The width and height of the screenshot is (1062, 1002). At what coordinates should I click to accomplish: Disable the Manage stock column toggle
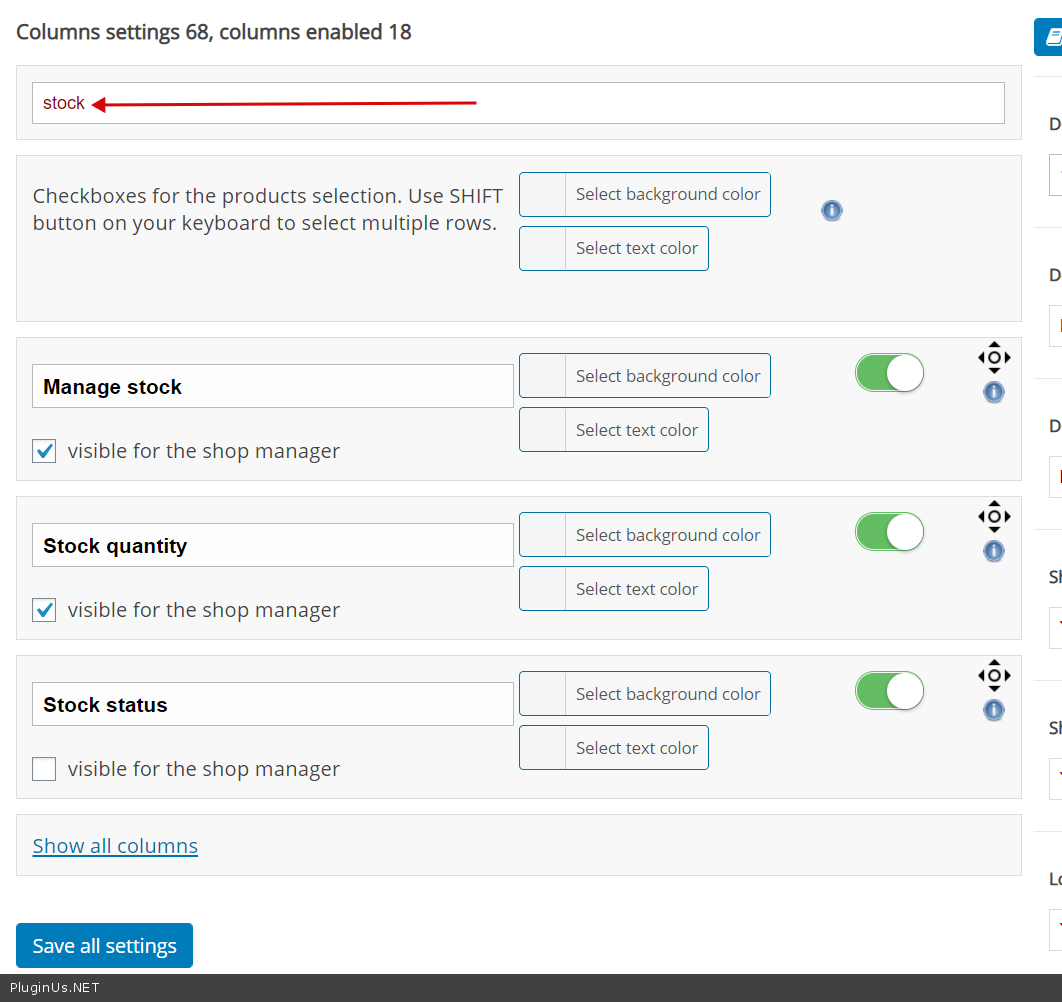[x=889, y=373]
